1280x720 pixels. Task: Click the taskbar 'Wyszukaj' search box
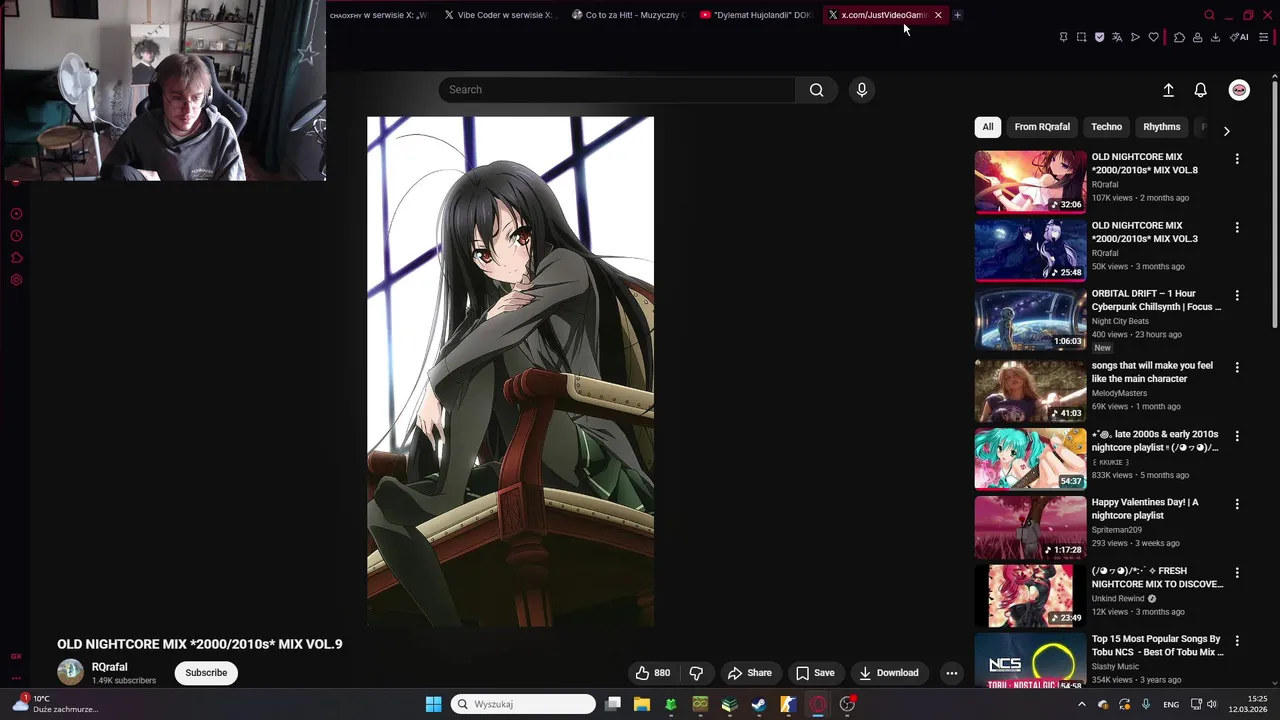(x=523, y=704)
